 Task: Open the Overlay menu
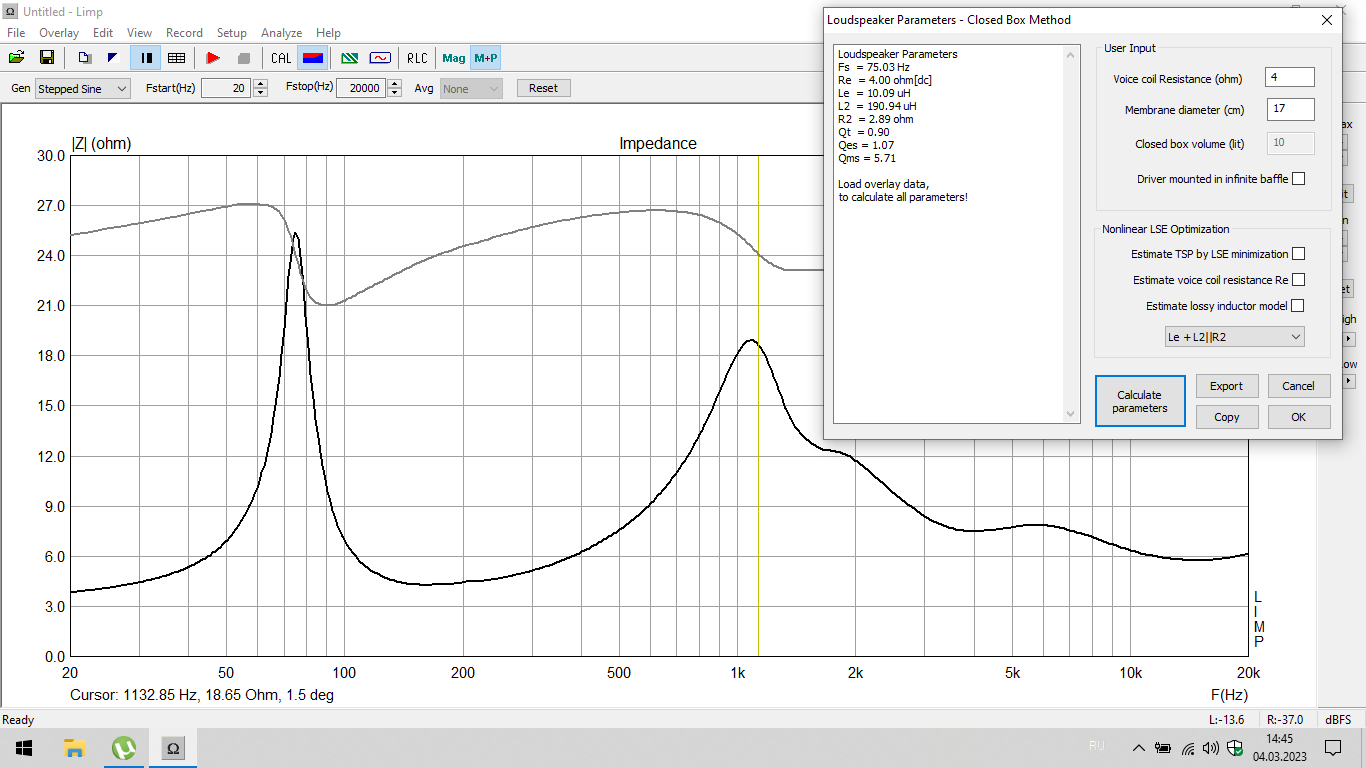pos(59,33)
